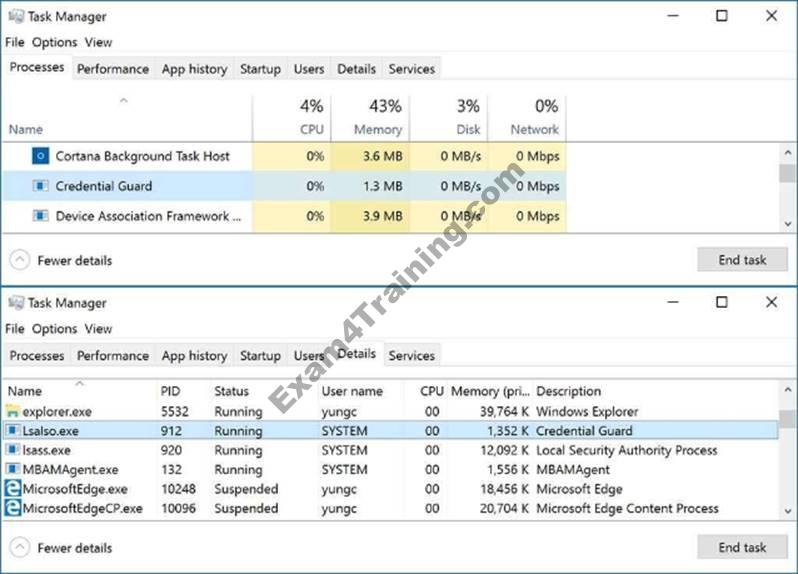This screenshot has width=798, height=574.
Task: Click the lower Task Manager title bar icon
Action: 16,303
